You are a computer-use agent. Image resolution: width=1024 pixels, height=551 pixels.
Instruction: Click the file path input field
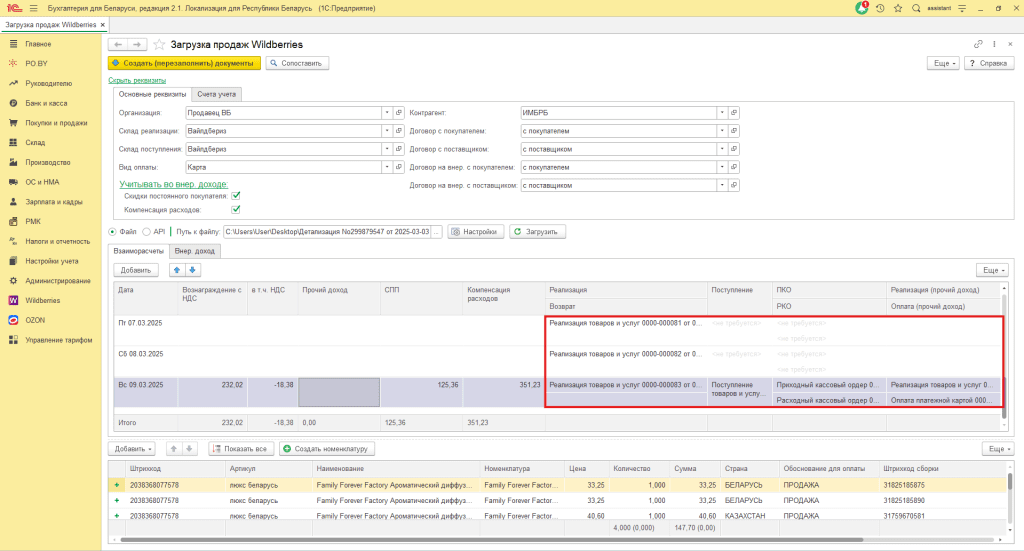click(x=326, y=232)
